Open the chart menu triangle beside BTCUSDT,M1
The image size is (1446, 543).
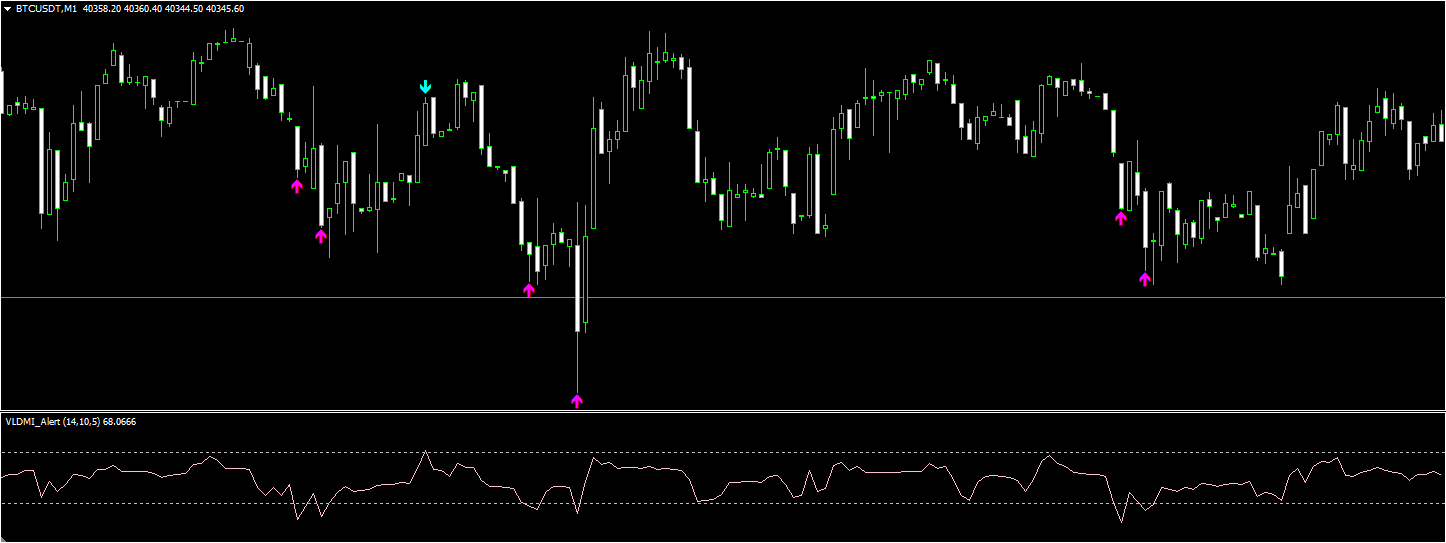(x=8, y=8)
